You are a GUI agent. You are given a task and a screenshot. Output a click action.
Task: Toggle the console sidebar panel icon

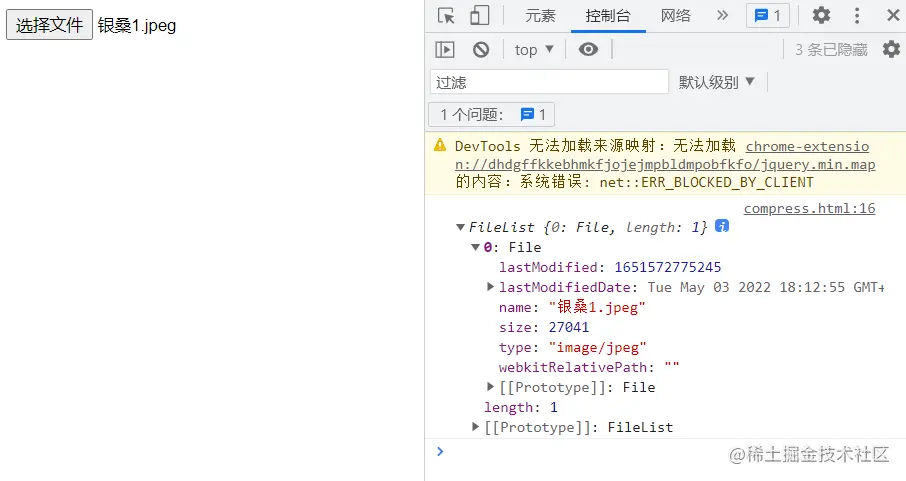pos(445,50)
